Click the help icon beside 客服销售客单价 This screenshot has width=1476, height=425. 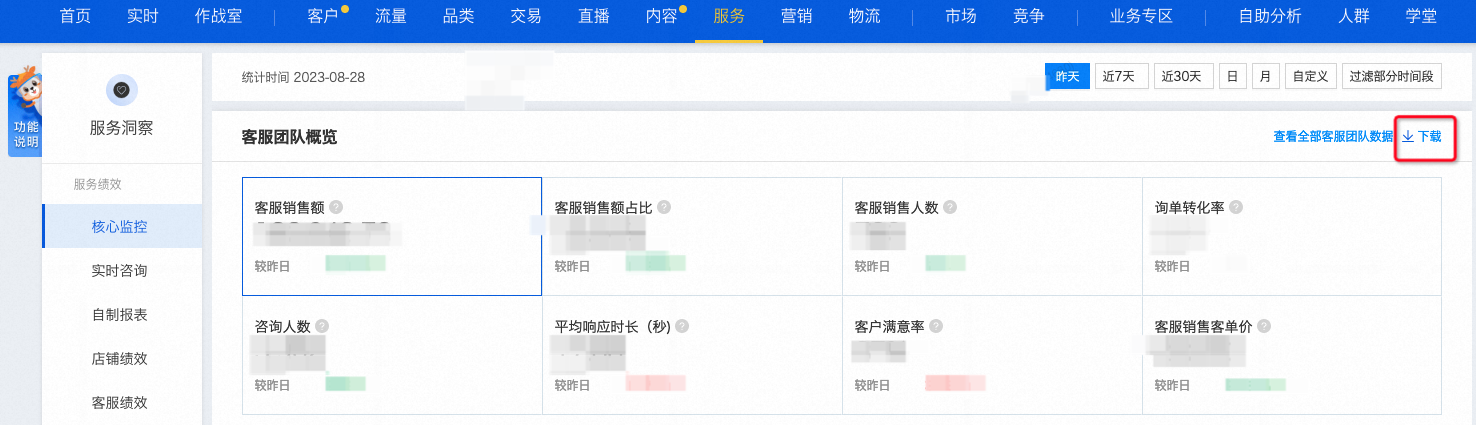click(1264, 326)
